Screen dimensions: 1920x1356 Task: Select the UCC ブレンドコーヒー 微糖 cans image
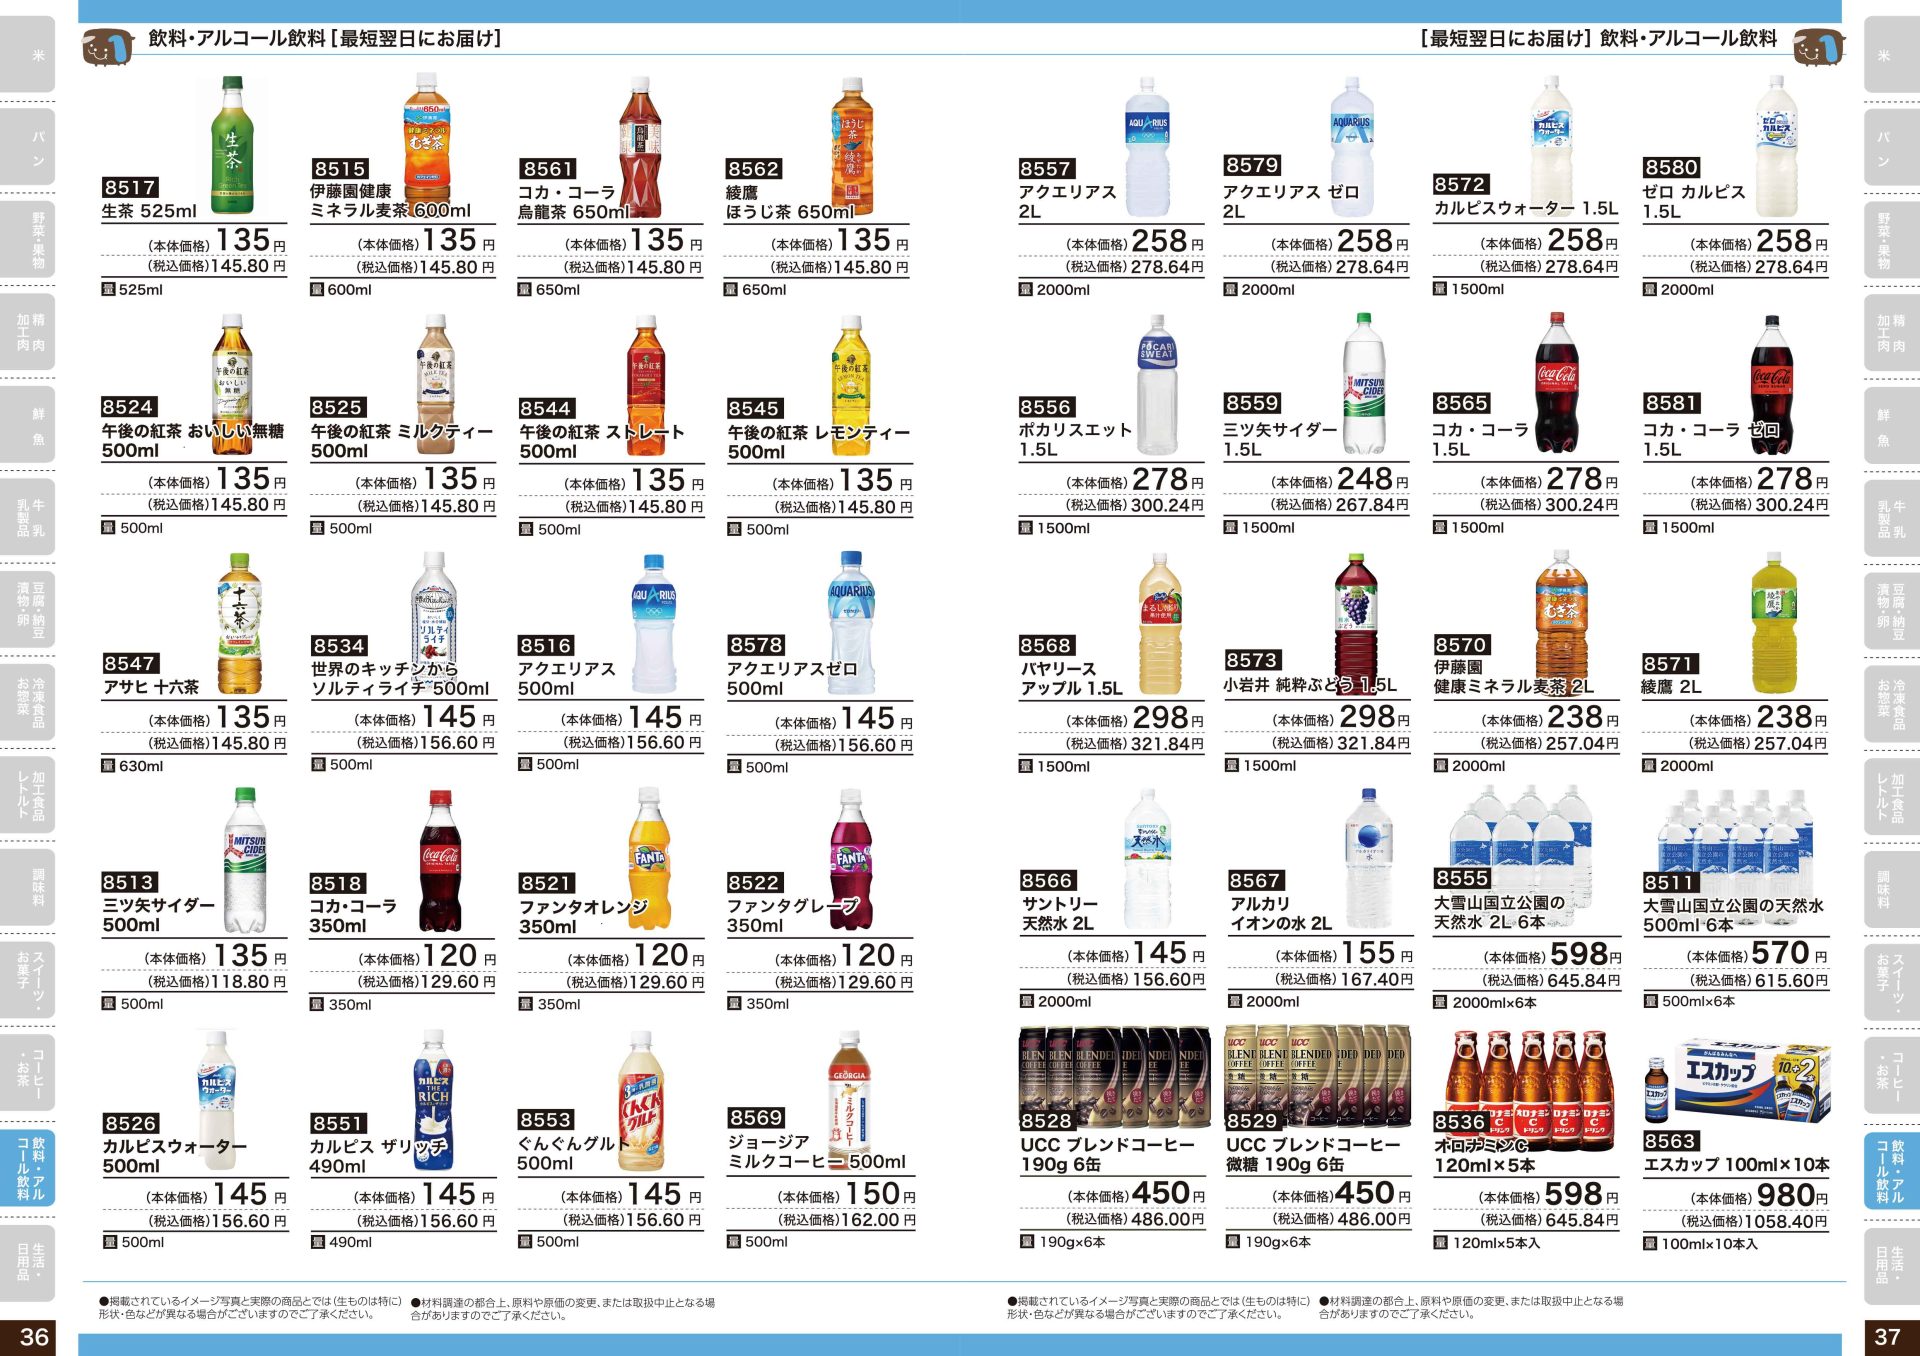(1317, 1078)
